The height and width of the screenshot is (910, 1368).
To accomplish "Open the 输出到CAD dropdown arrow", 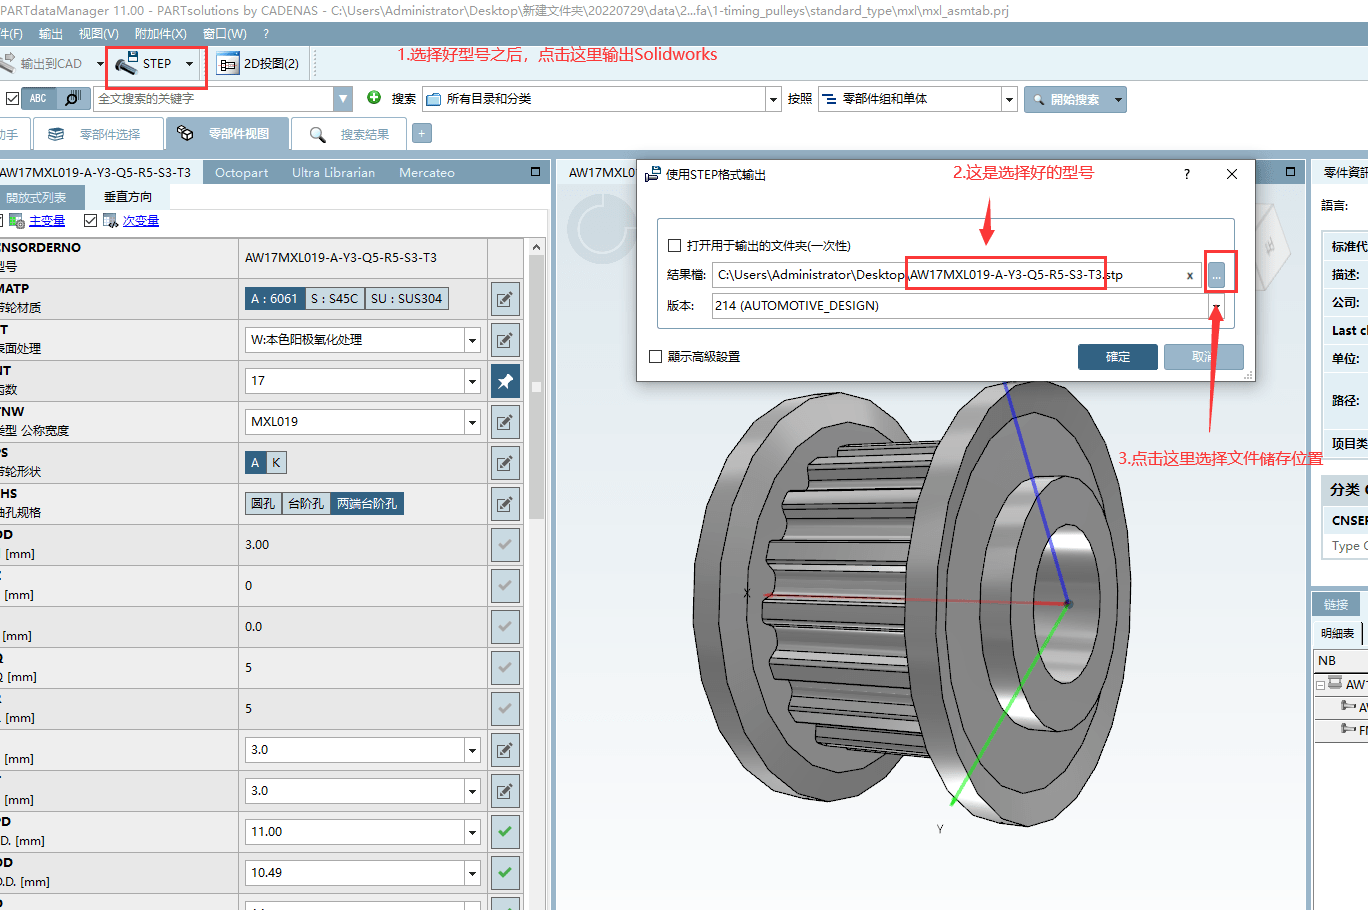I will 100,64.
